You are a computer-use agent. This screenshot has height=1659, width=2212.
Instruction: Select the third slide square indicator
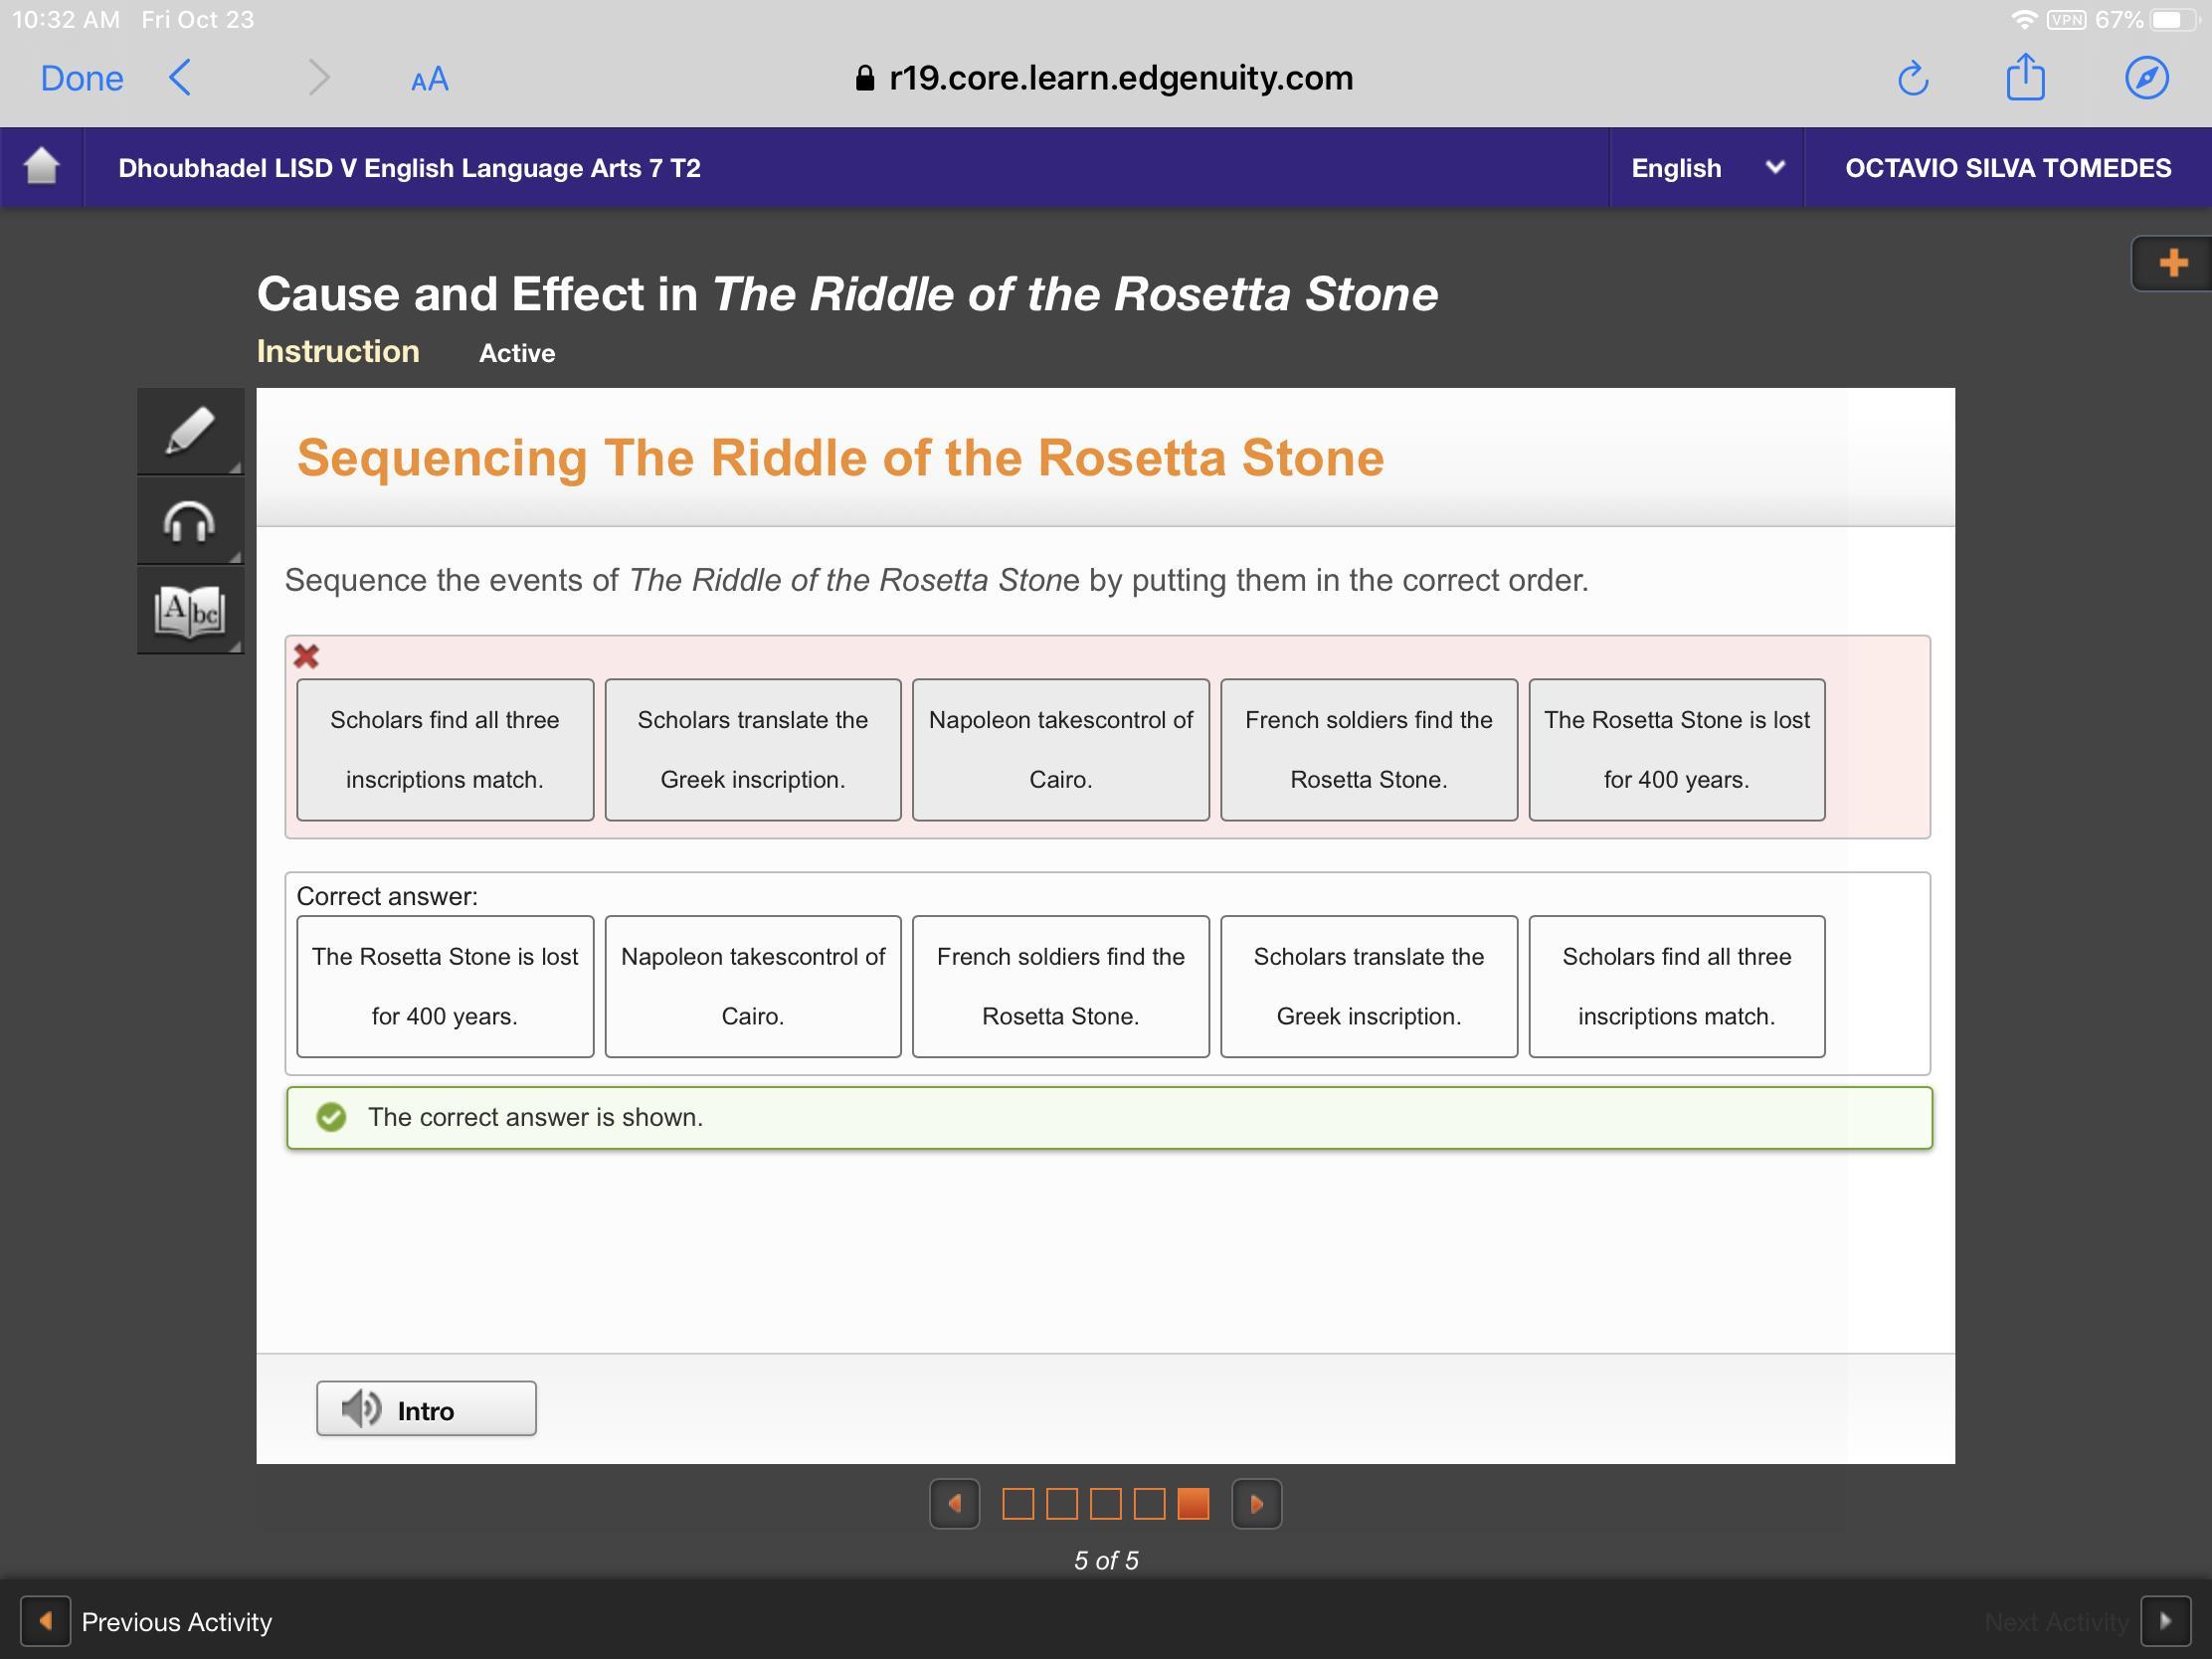(x=1105, y=1504)
